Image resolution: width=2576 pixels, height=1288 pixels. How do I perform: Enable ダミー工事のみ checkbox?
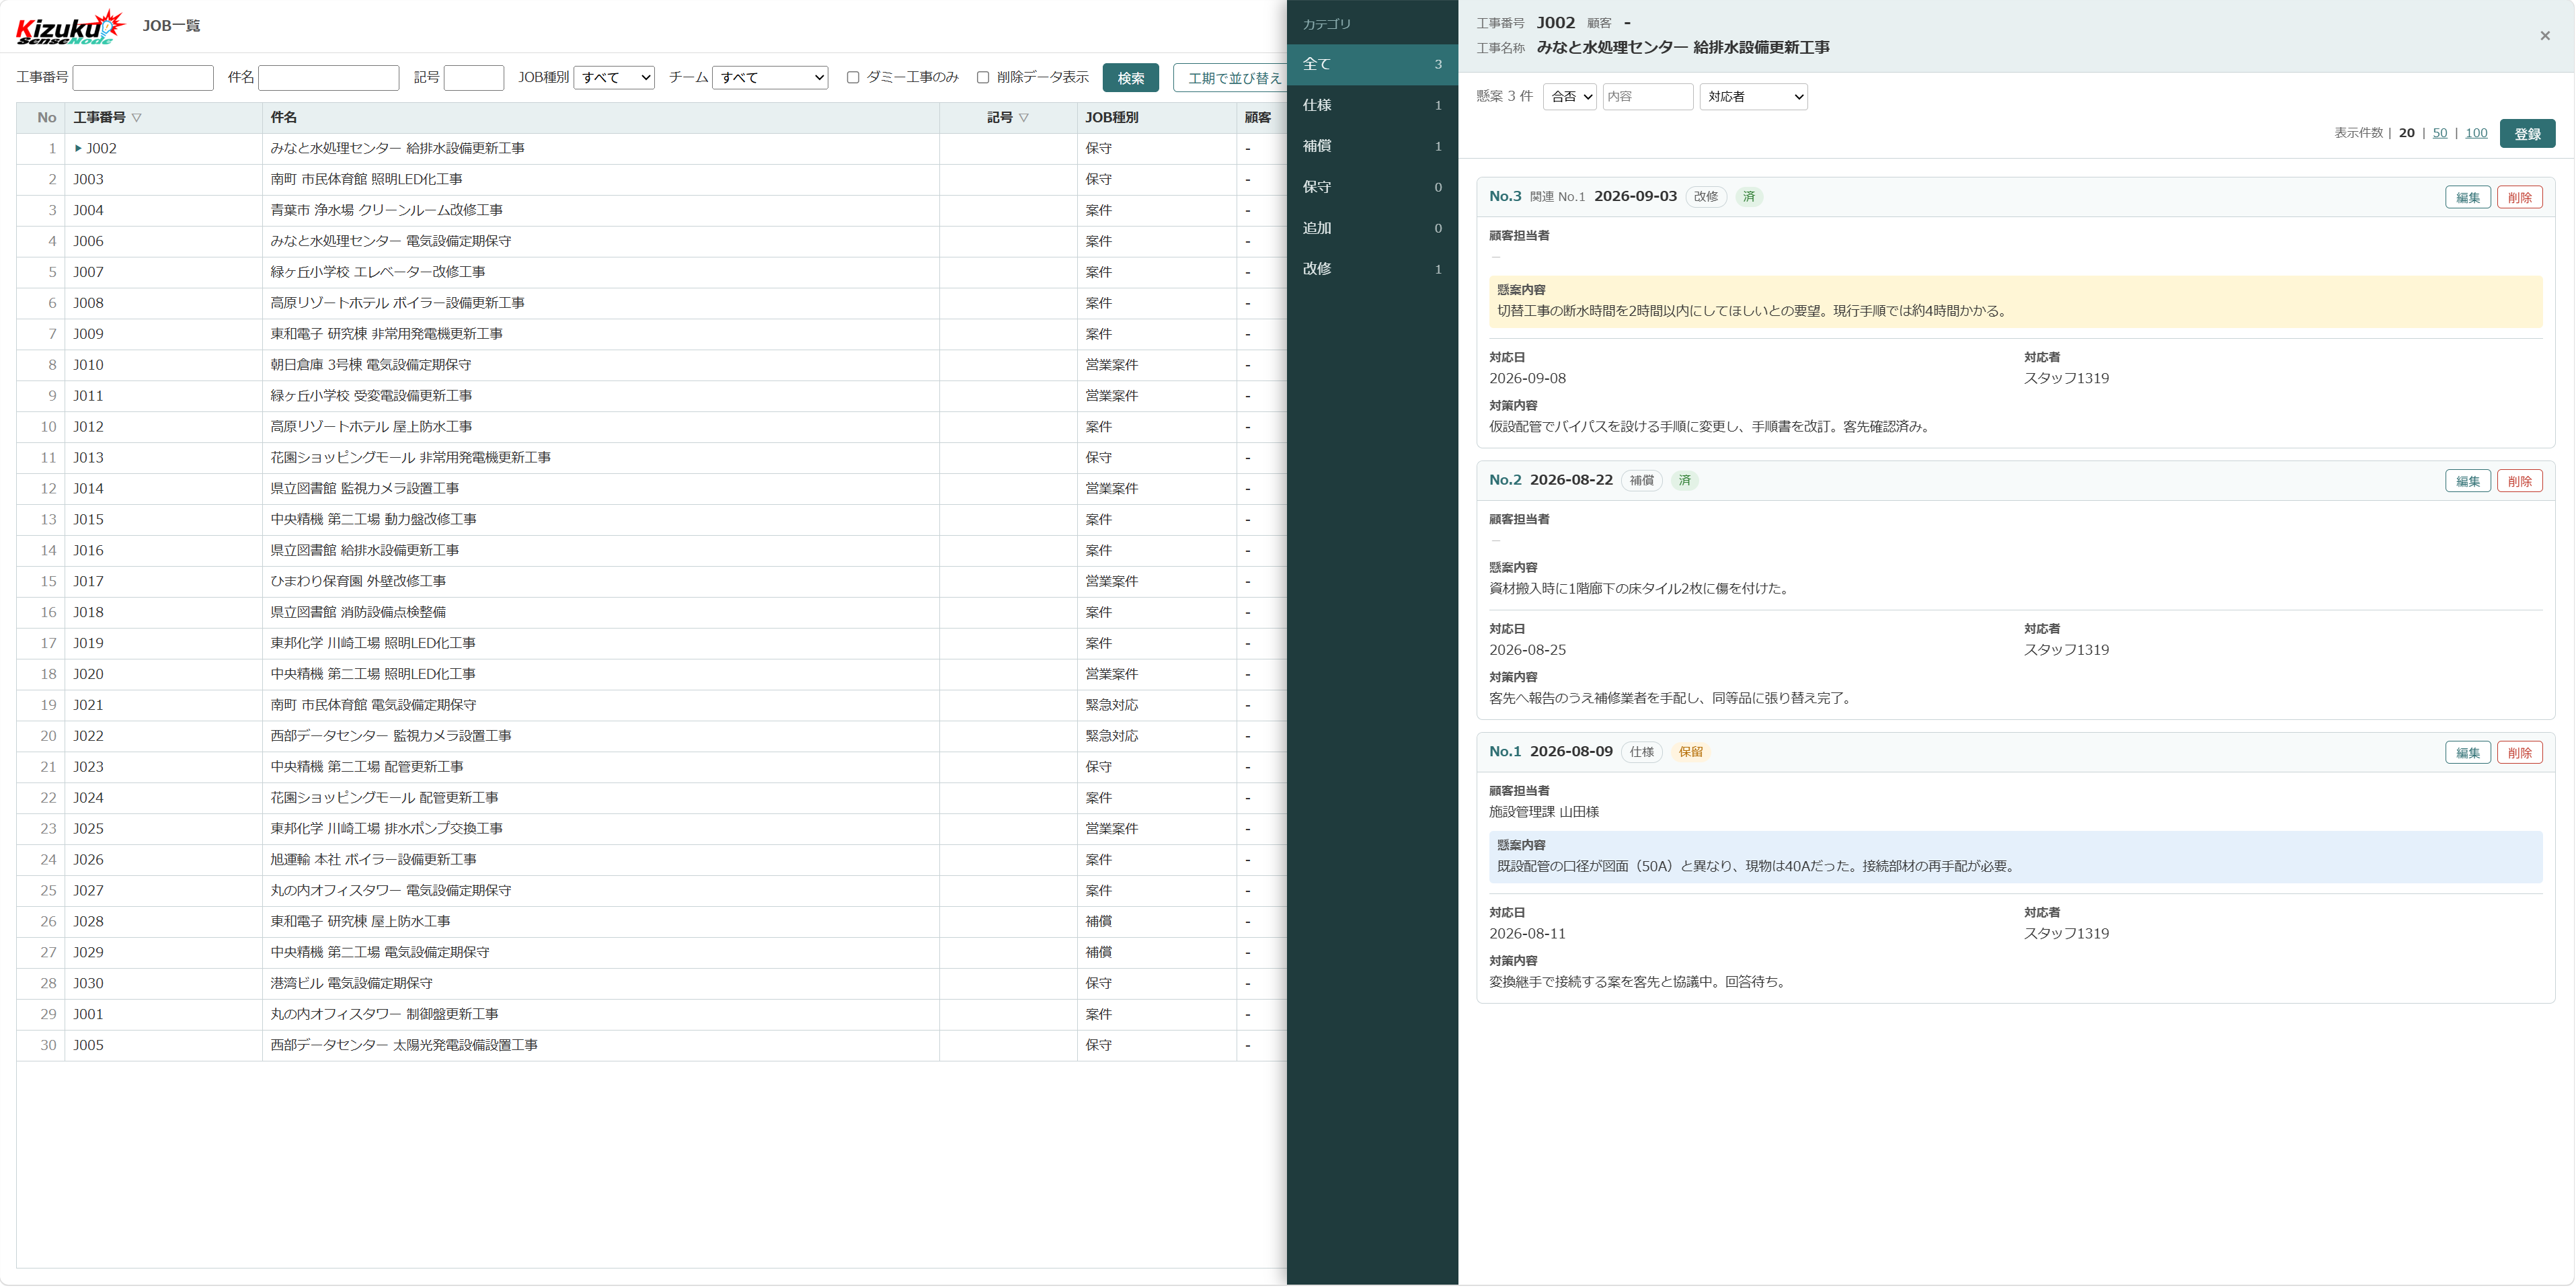[853, 78]
